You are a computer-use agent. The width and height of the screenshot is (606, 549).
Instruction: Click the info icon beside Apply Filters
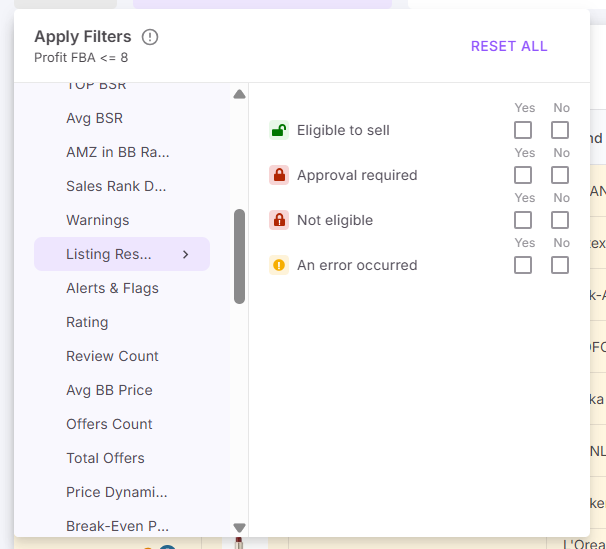point(150,37)
